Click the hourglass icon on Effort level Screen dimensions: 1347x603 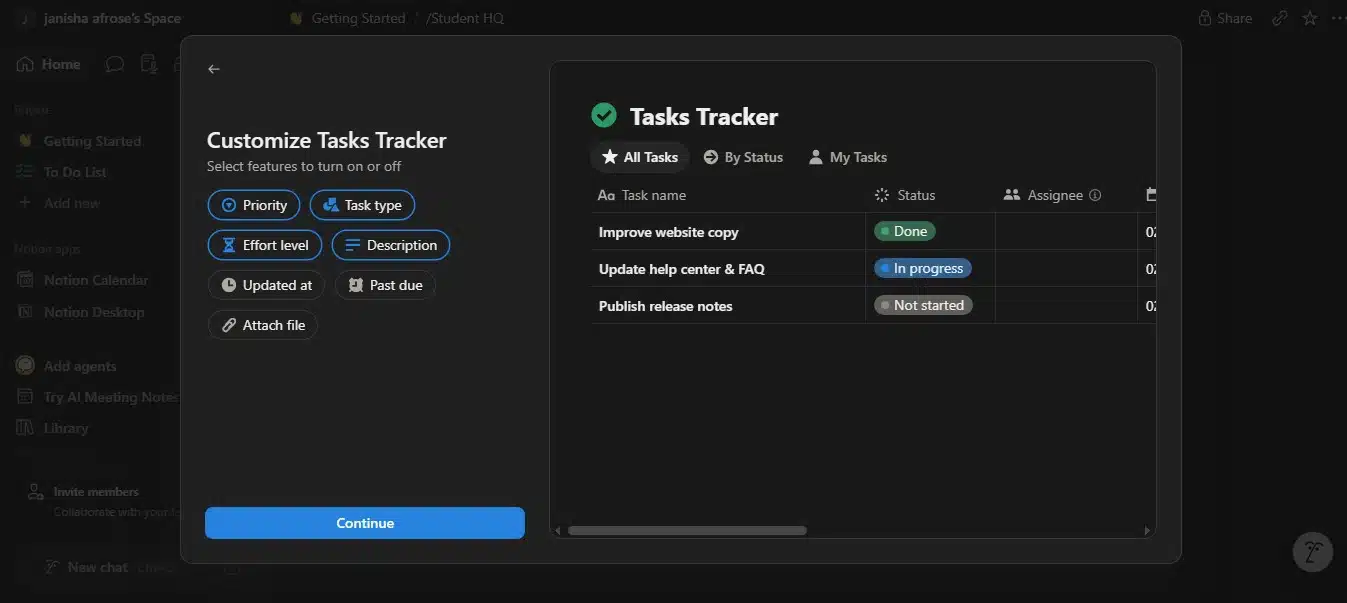click(x=228, y=245)
